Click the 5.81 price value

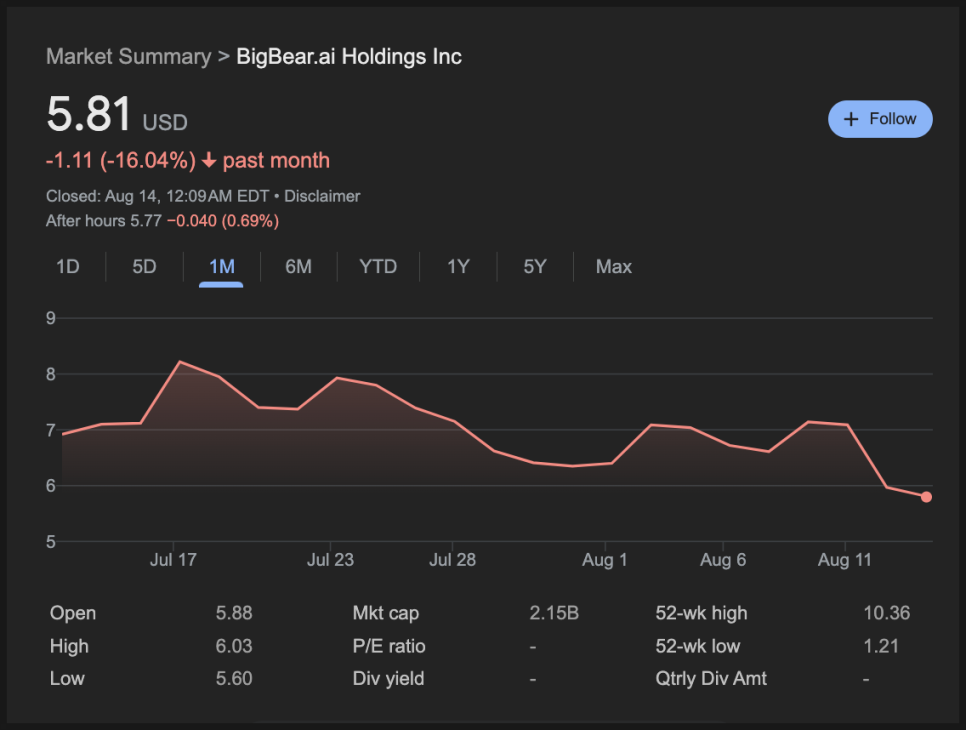coord(89,114)
